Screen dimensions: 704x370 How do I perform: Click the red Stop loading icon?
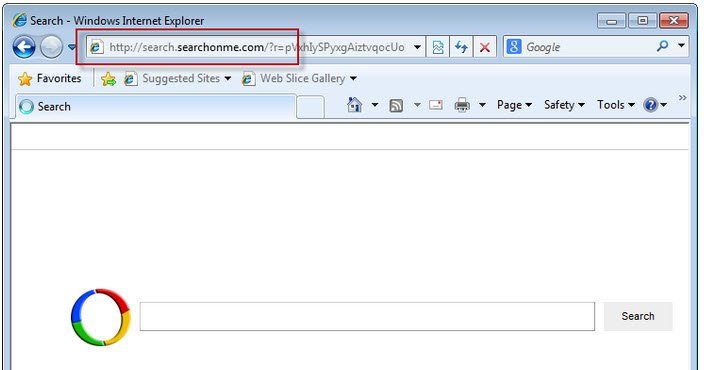pos(484,47)
